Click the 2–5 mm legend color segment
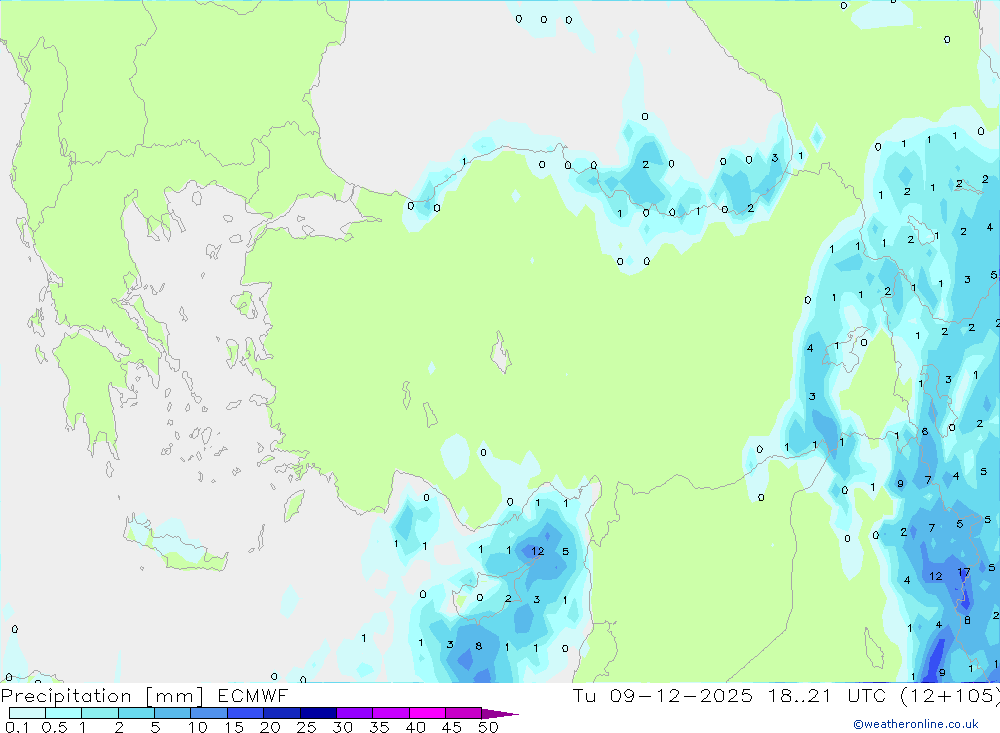This screenshot has height=733, width=1000. coord(136,713)
